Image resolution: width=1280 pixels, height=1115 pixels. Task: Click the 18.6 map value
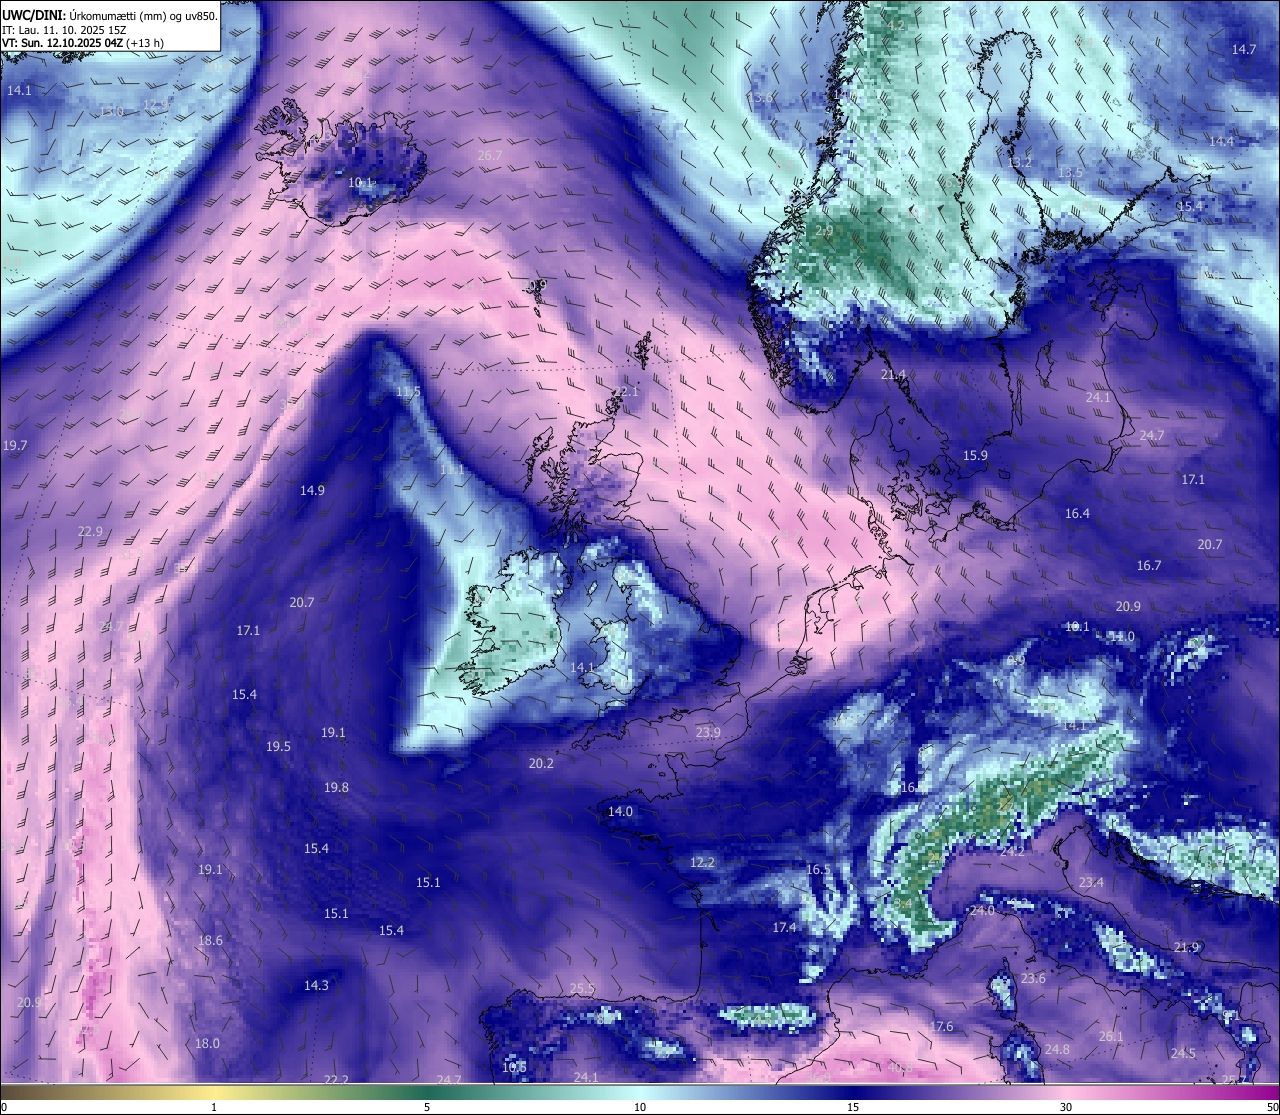[x=210, y=940]
